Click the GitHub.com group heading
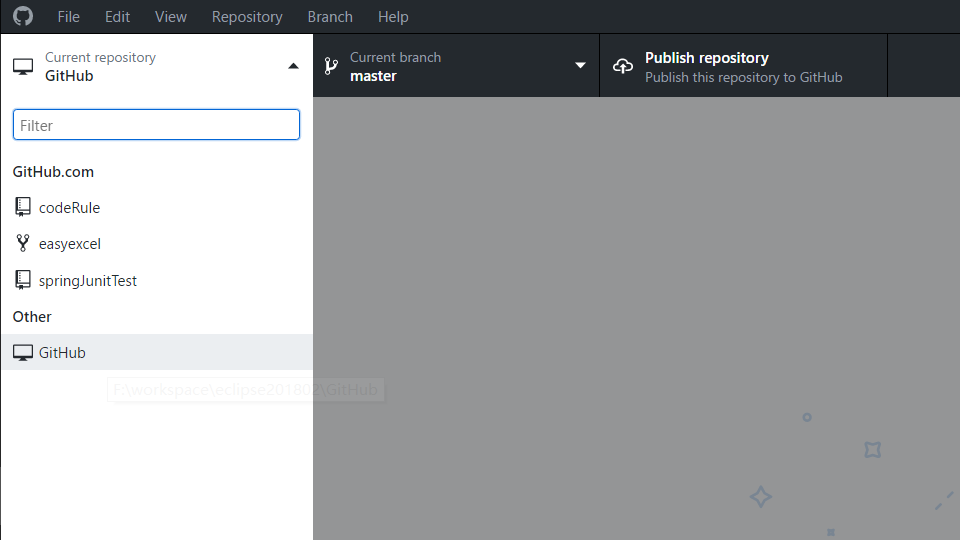 [53, 171]
